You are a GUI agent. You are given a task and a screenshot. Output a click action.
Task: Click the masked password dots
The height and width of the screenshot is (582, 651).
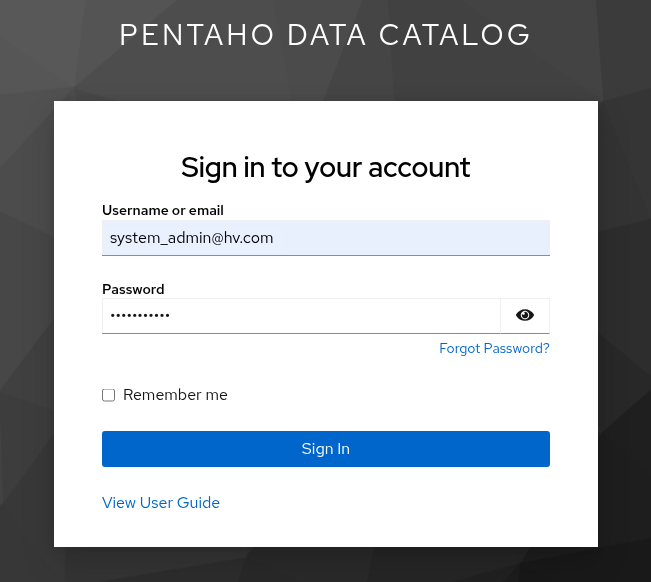click(x=140, y=316)
